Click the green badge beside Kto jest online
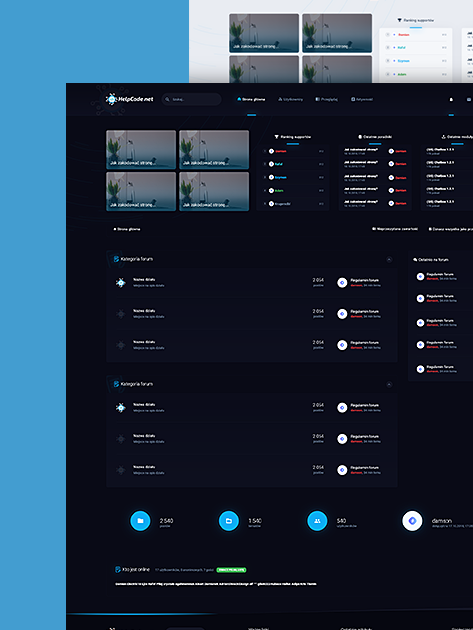The width and height of the screenshot is (473, 630). (x=231, y=570)
